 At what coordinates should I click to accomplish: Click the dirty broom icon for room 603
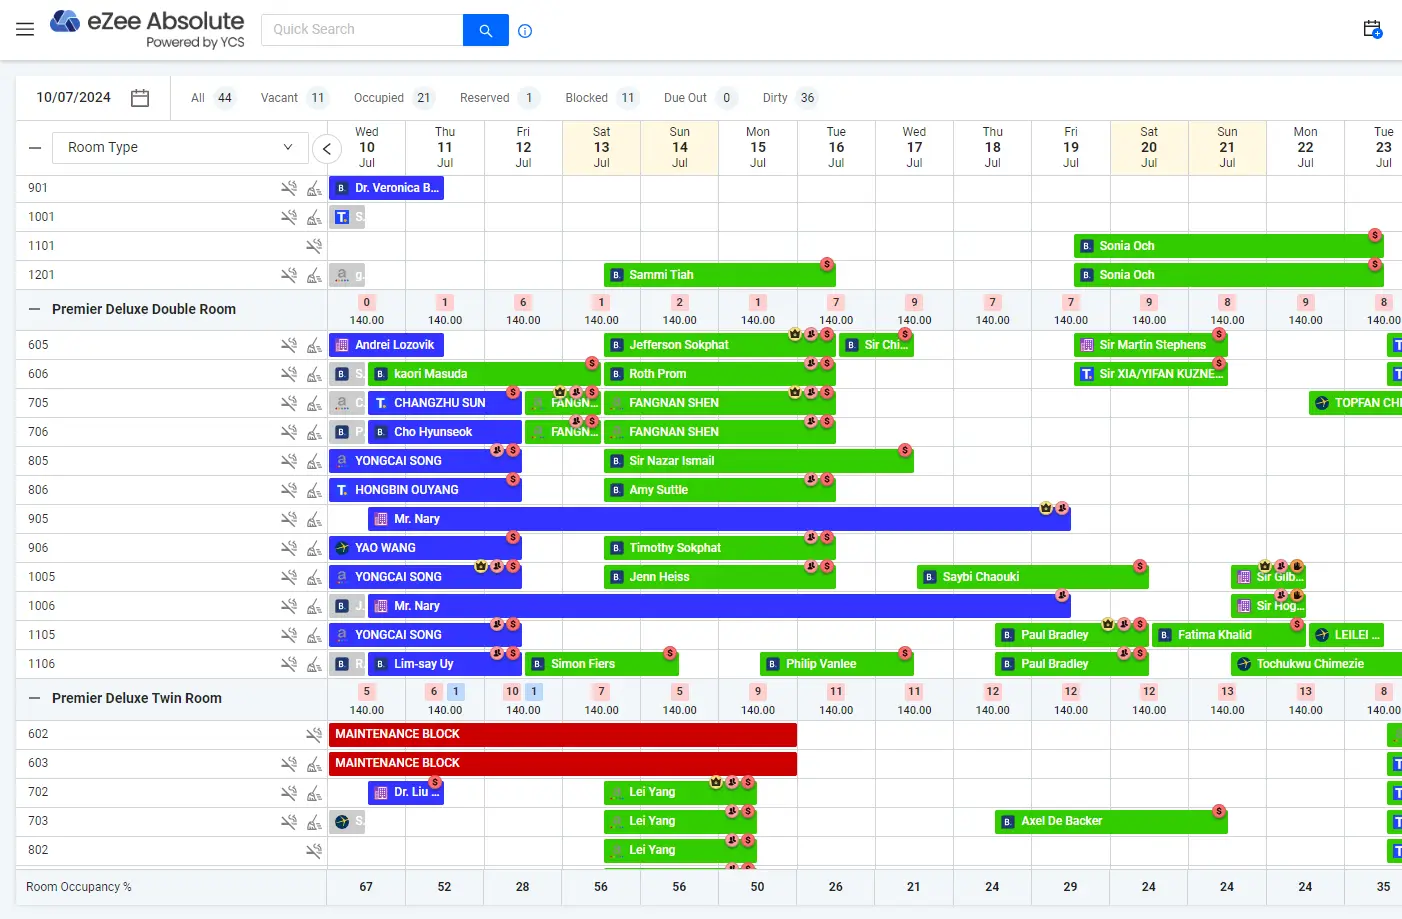[x=314, y=763]
